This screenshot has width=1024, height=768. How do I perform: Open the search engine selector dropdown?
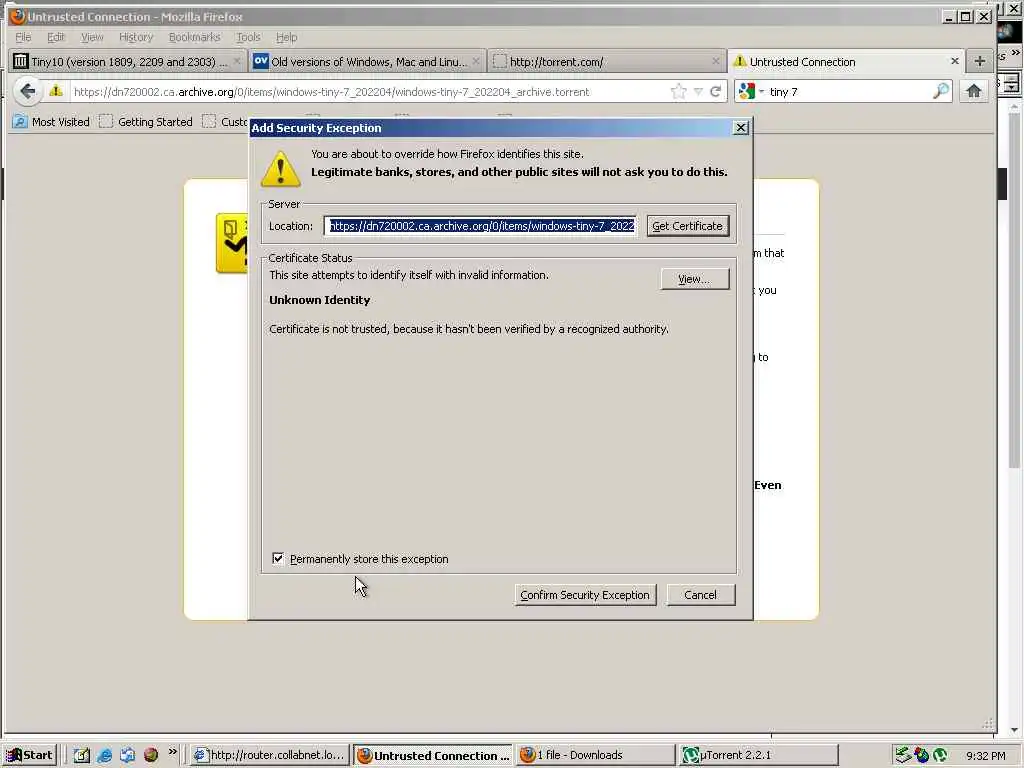coord(750,91)
